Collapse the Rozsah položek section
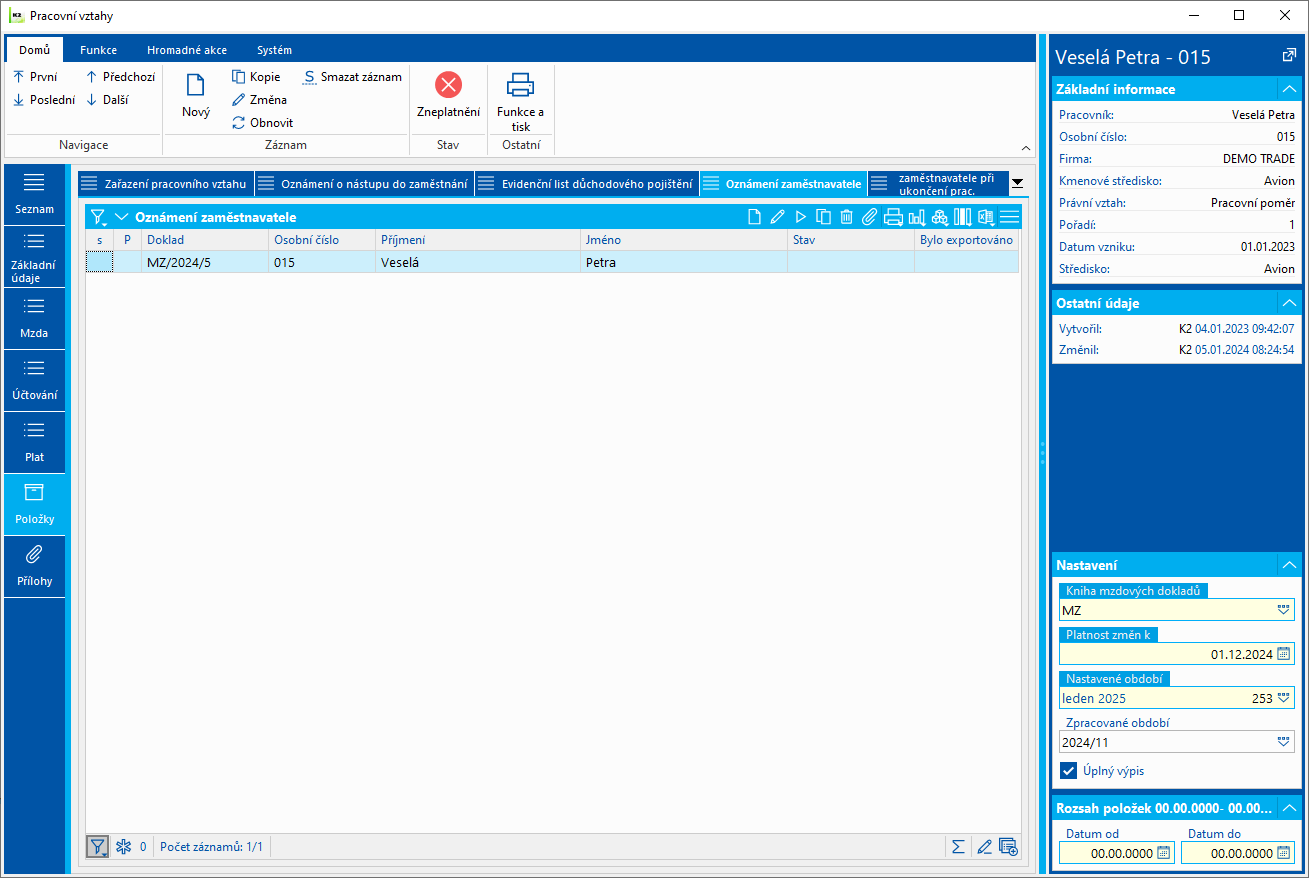Viewport: 1309px width, 878px height. coord(1289,808)
